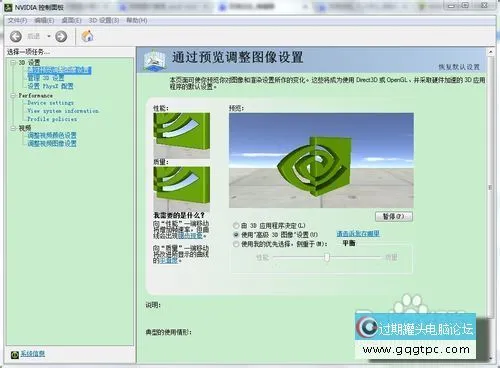
Task: Open the 帮助(H) menu
Action: click(136, 21)
